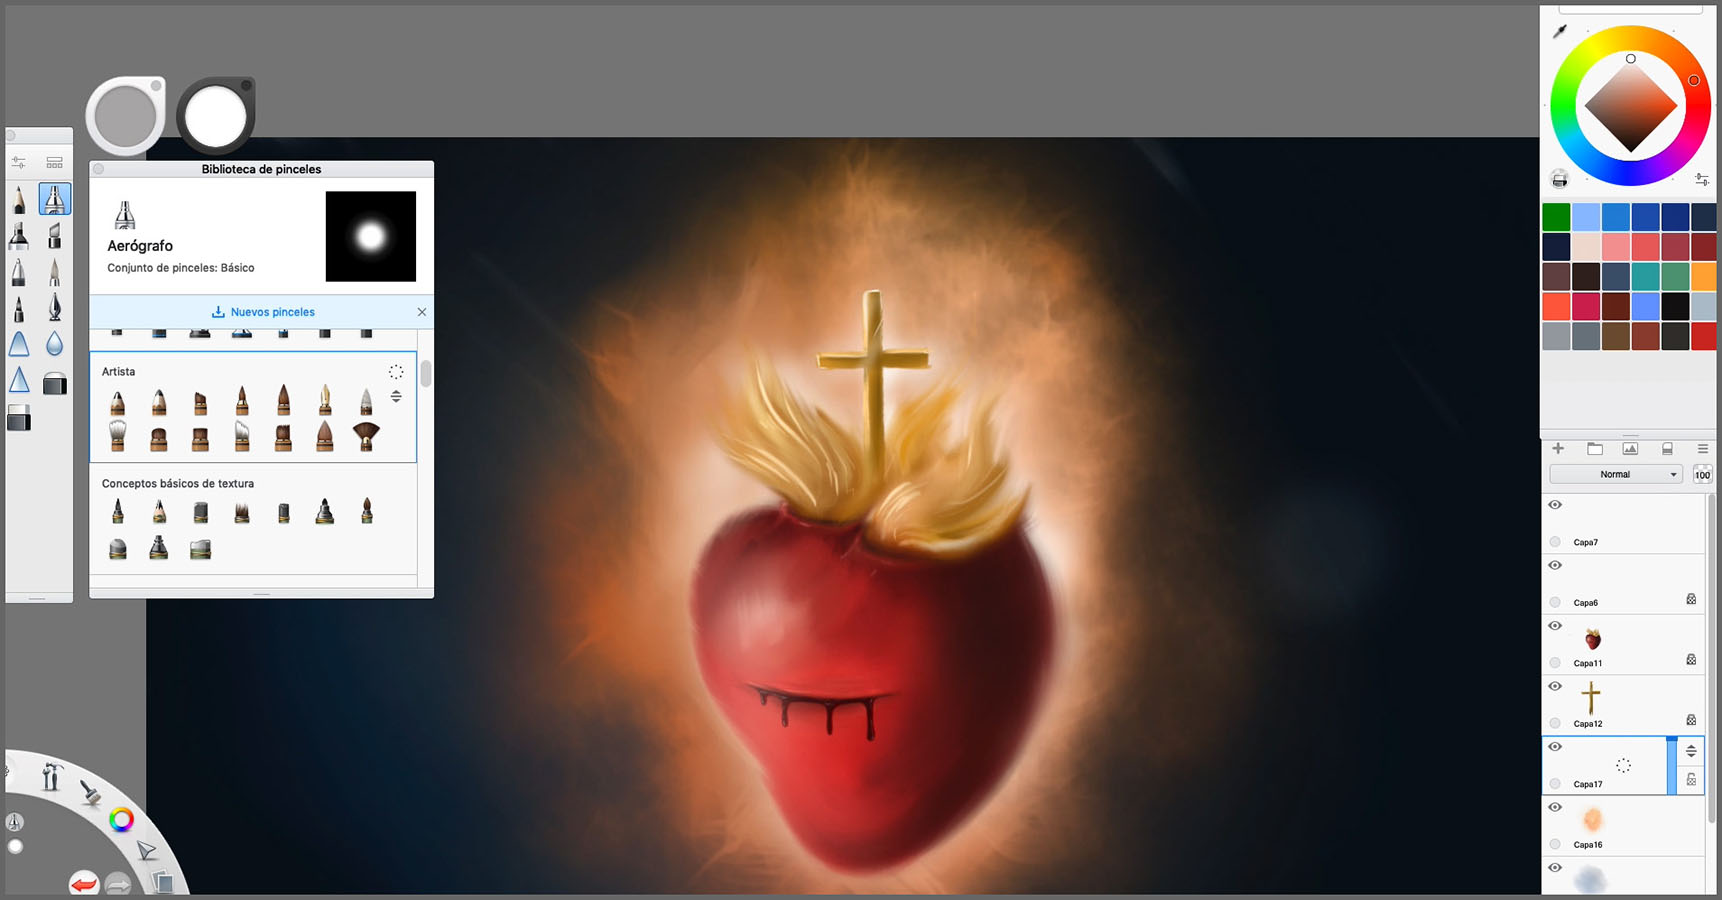Open the layer panel hamburger menu
The image size is (1722, 900).
1702,449
